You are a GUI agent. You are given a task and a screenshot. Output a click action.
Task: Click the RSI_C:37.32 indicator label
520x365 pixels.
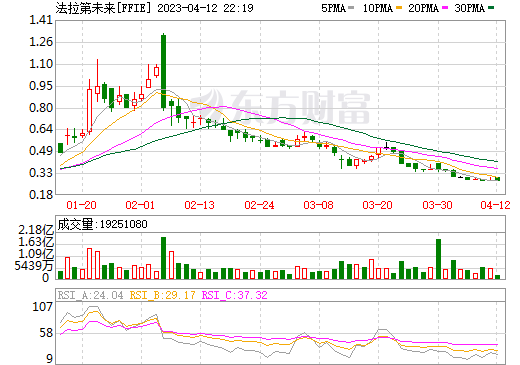tap(235, 295)
